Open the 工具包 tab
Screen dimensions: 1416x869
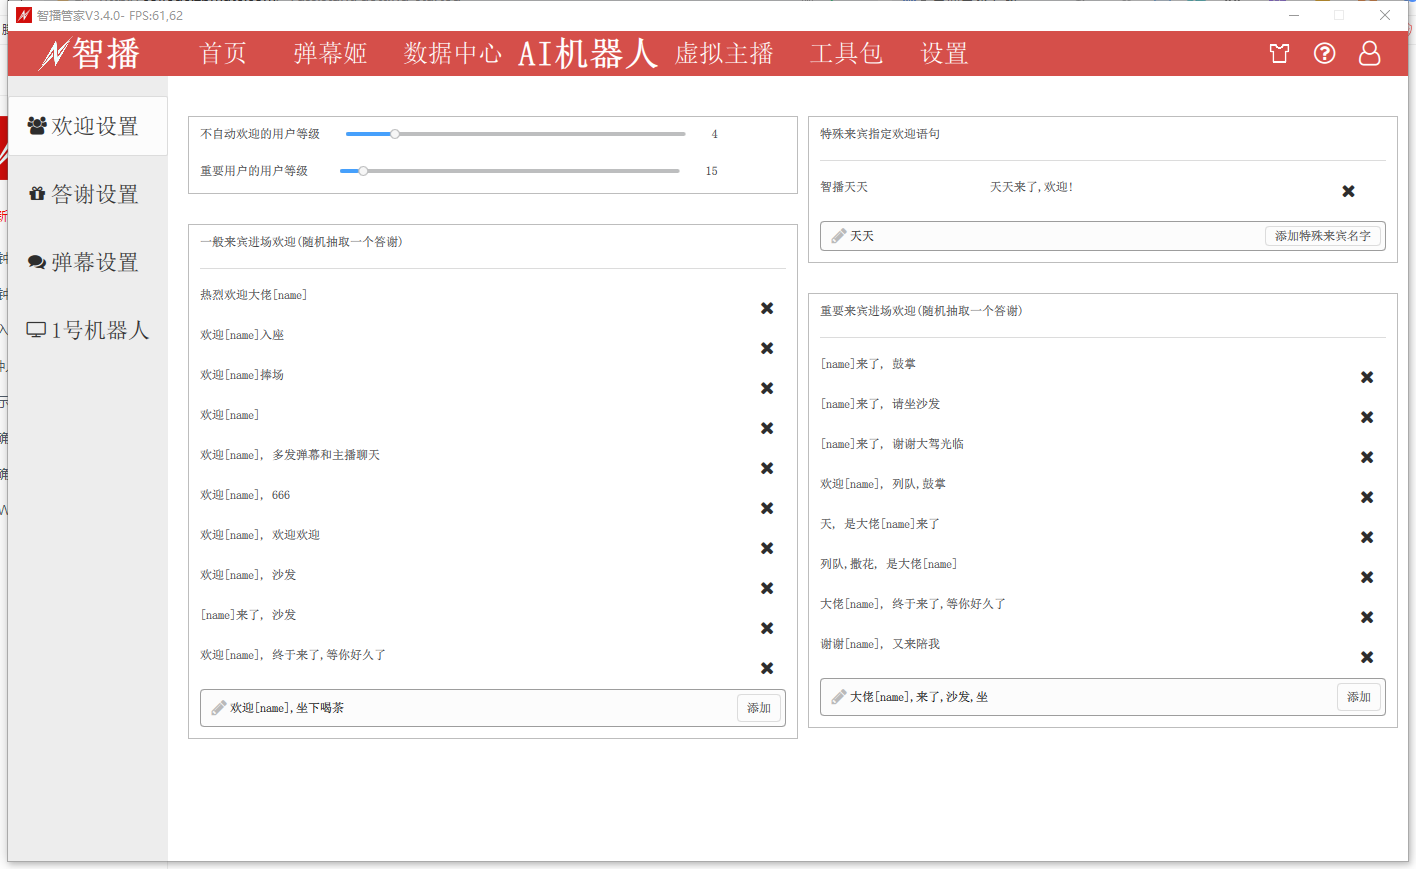846,53
